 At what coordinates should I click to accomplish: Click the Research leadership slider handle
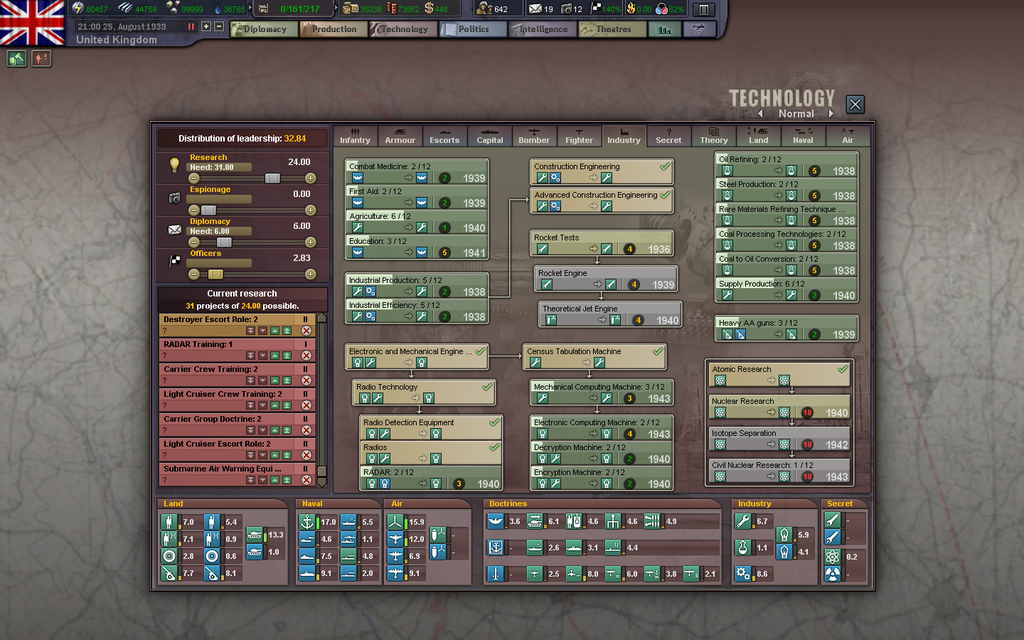point(272,178)
